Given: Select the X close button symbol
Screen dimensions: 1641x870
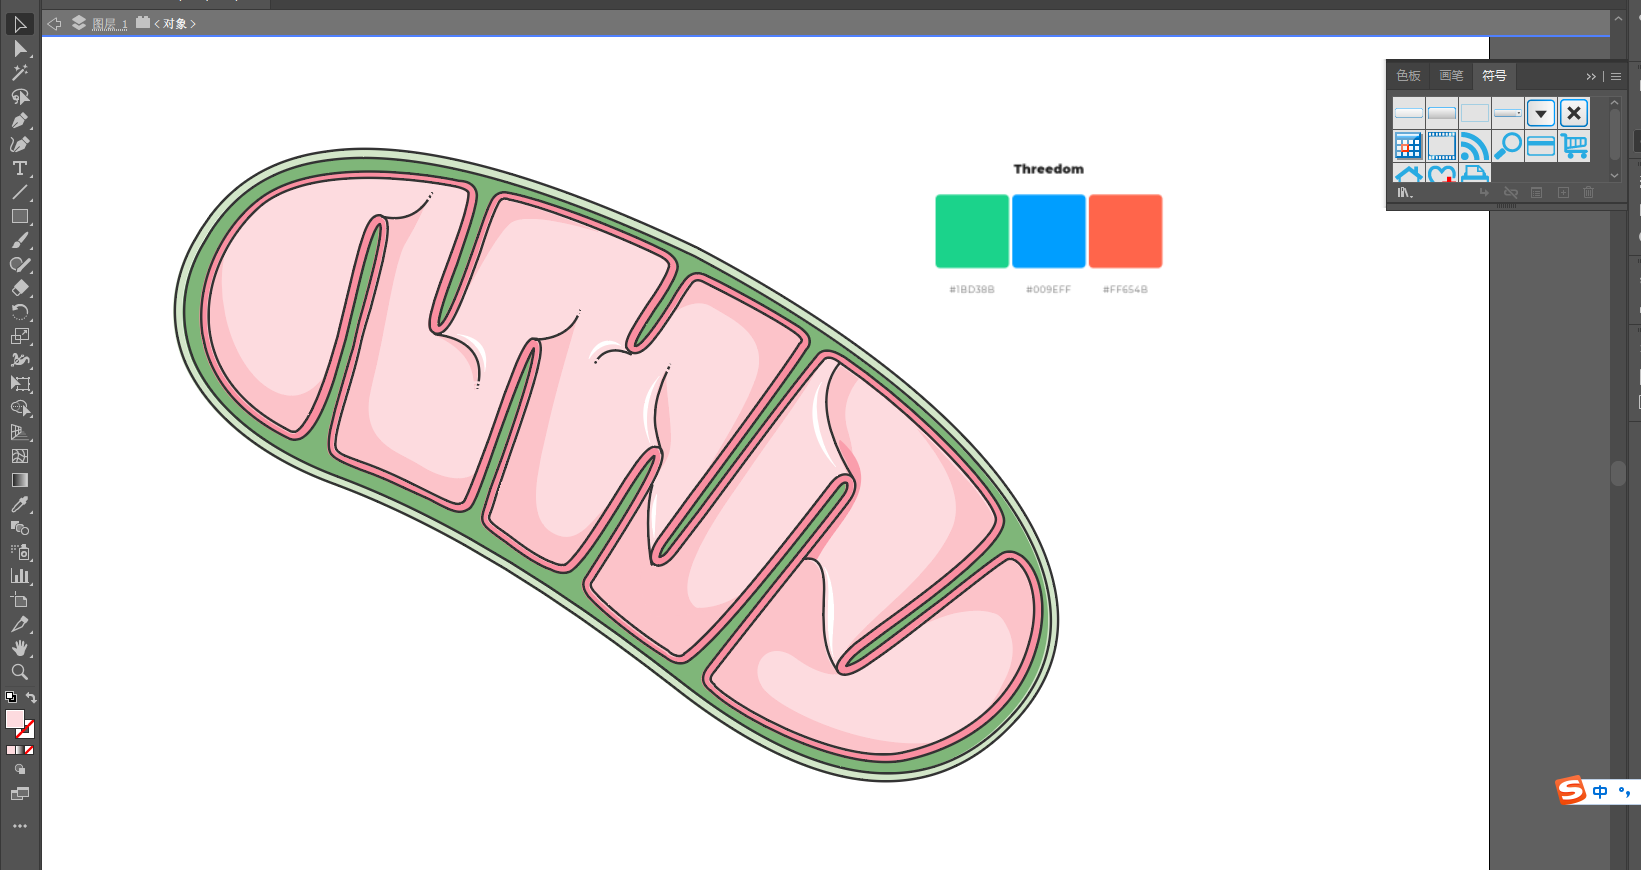Looking at the screenshot, I should tap(1574, 113).
